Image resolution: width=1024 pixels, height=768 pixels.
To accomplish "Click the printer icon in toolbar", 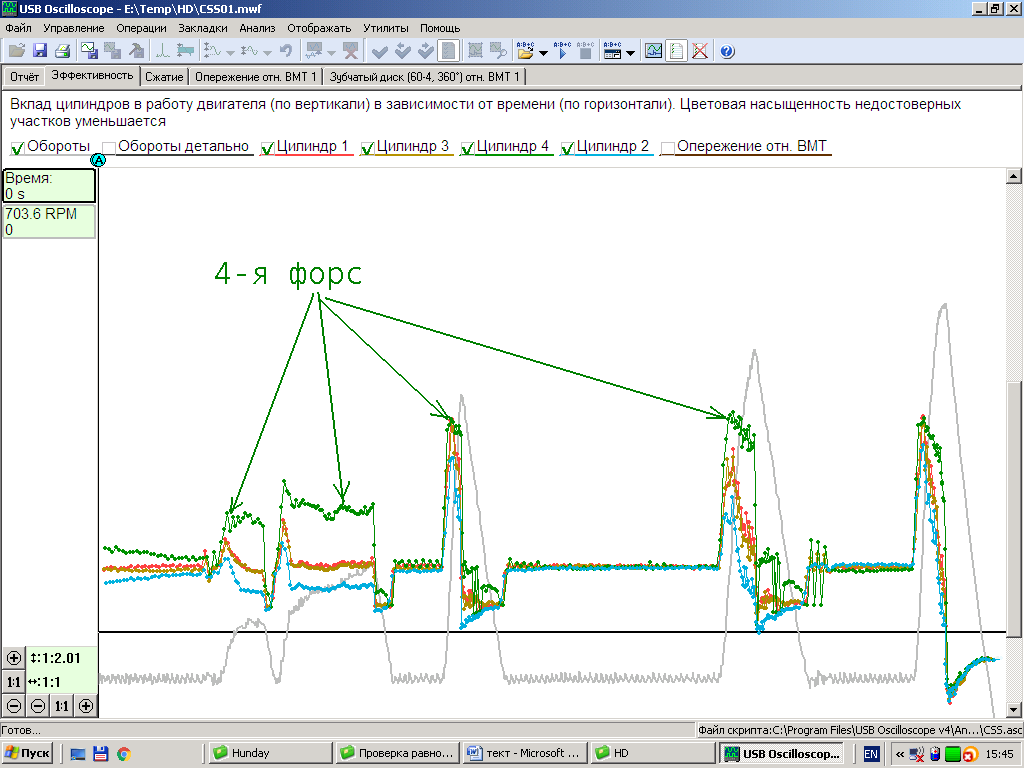I will click(x=62, y=50).
